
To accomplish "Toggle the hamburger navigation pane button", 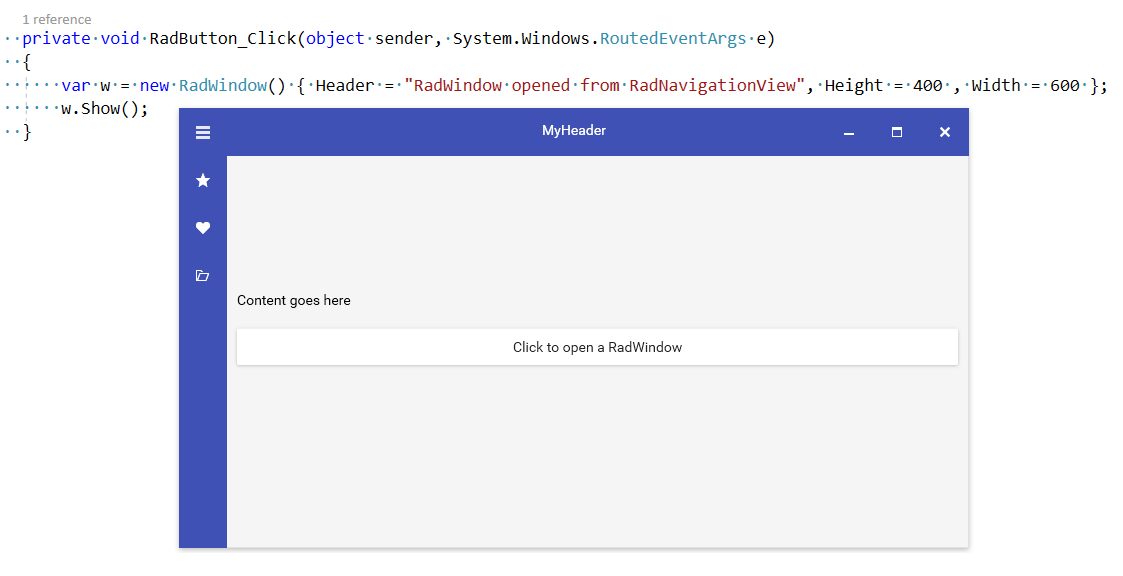I will coord(203,132).
